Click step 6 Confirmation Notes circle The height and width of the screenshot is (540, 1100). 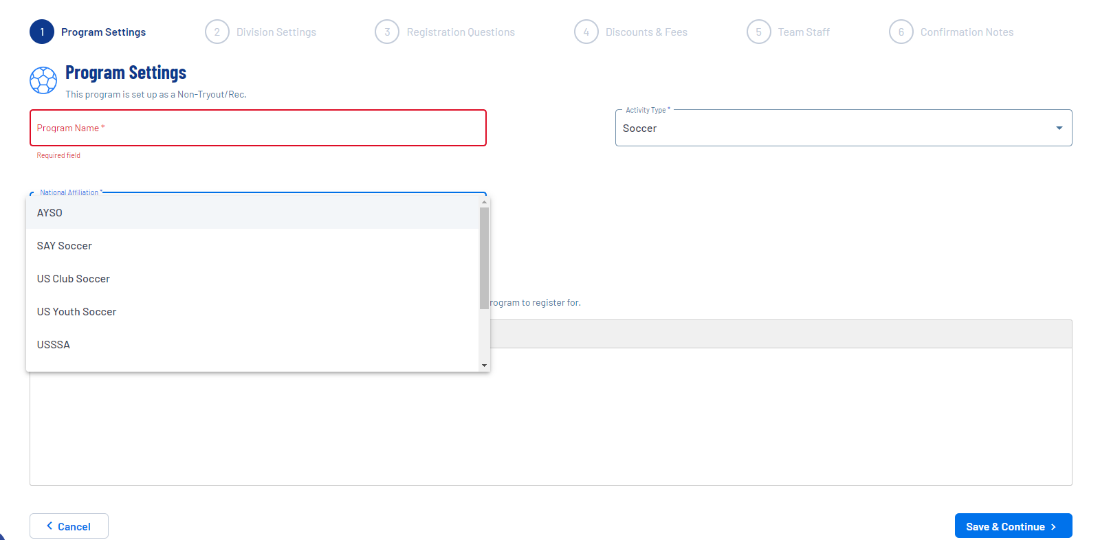[900, 32]
